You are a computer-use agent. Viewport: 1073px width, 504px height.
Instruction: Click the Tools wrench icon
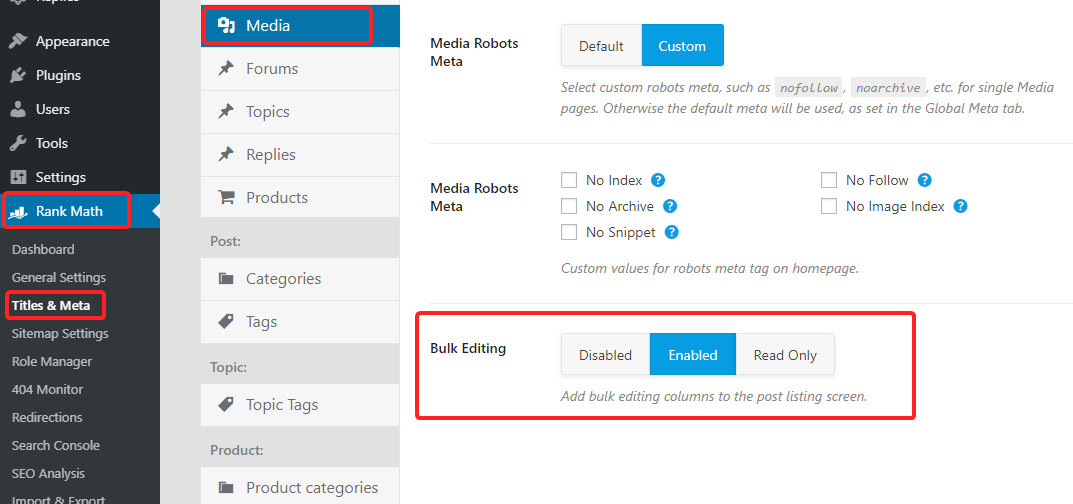18,143
